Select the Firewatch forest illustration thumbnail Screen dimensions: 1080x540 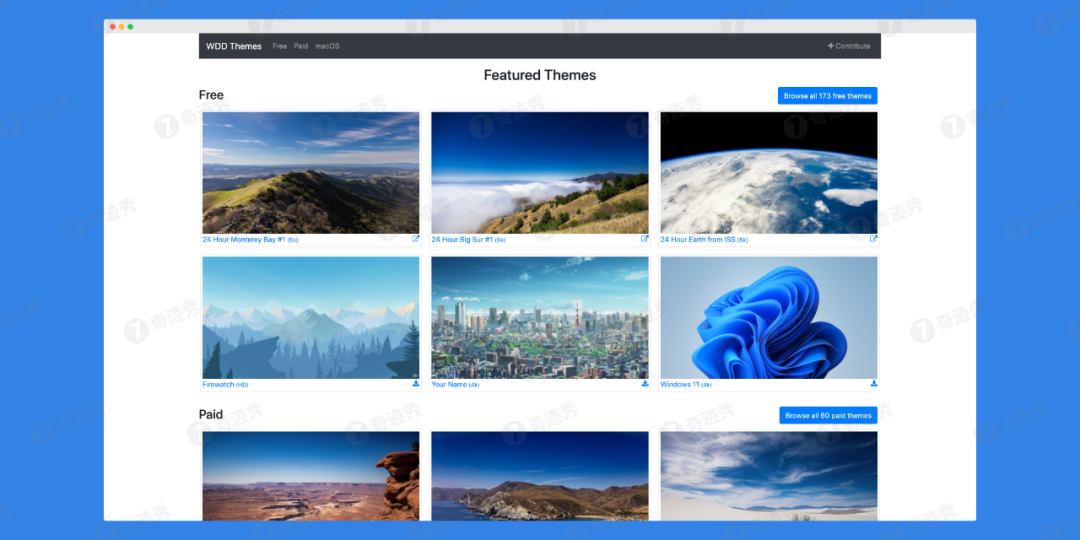311,318
